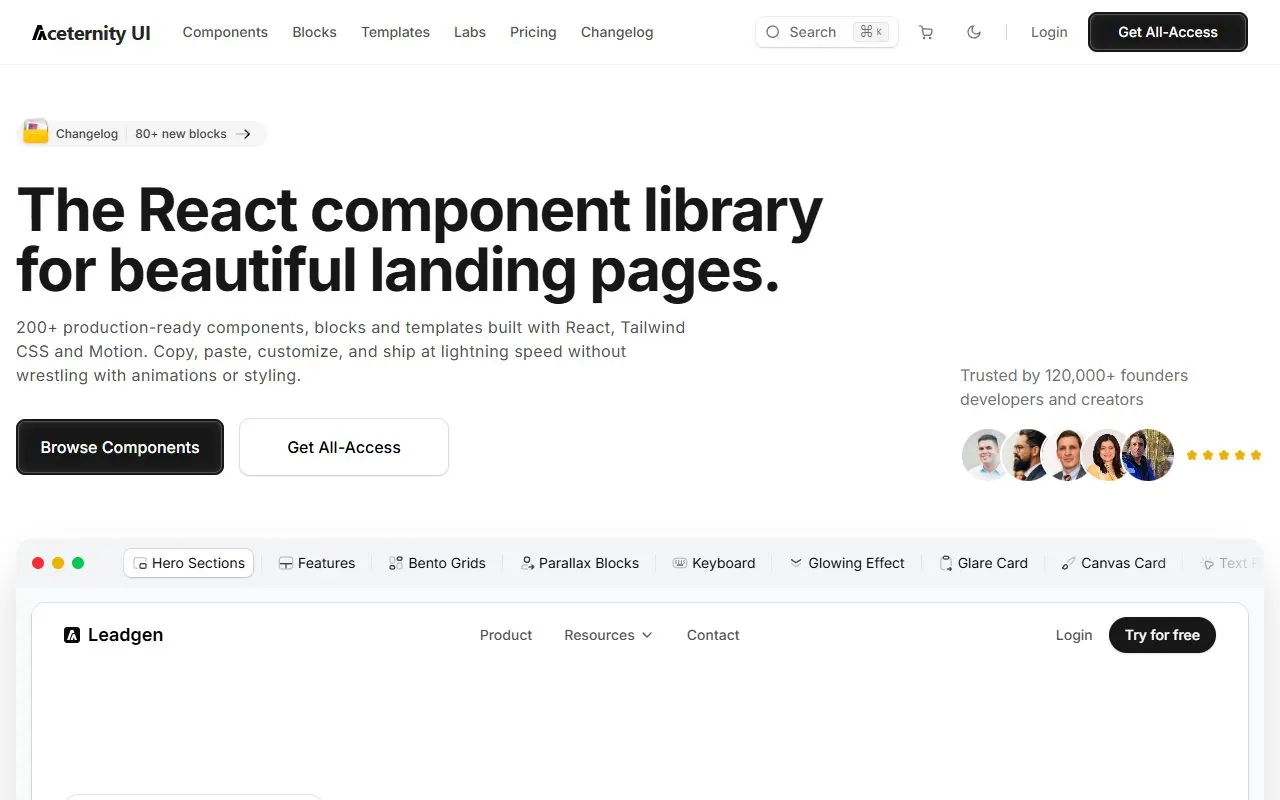Switch to the Keyboard tab

click(x=714, y=563)
